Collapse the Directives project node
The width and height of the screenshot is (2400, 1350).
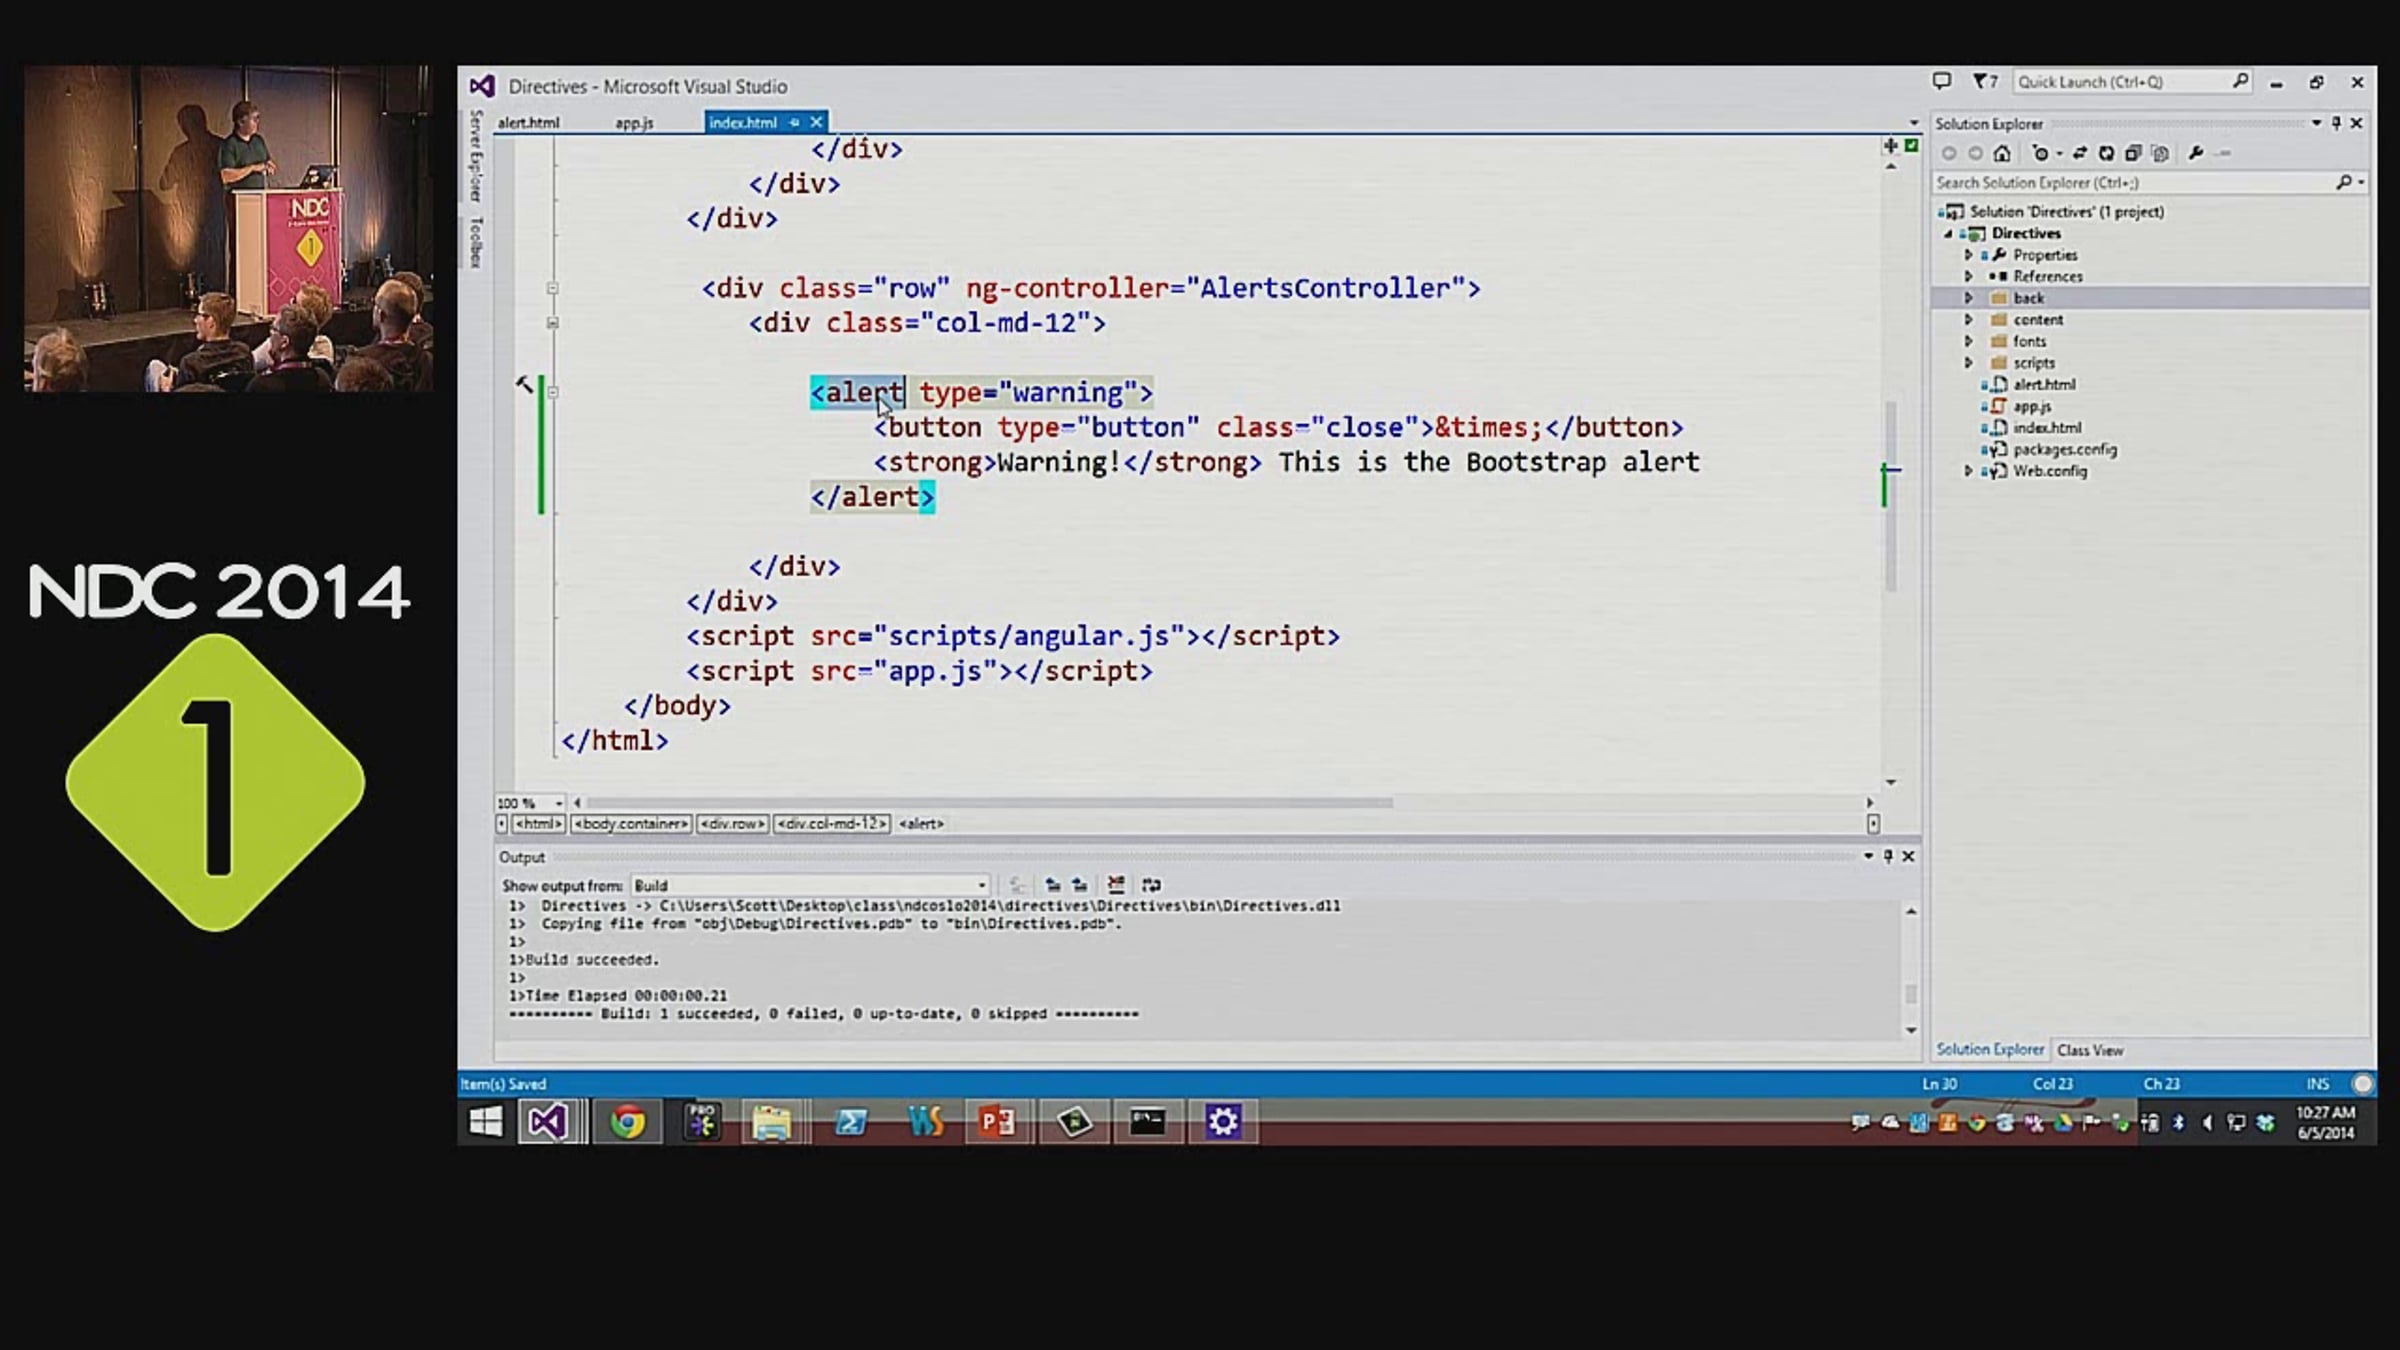(1949, 234)
